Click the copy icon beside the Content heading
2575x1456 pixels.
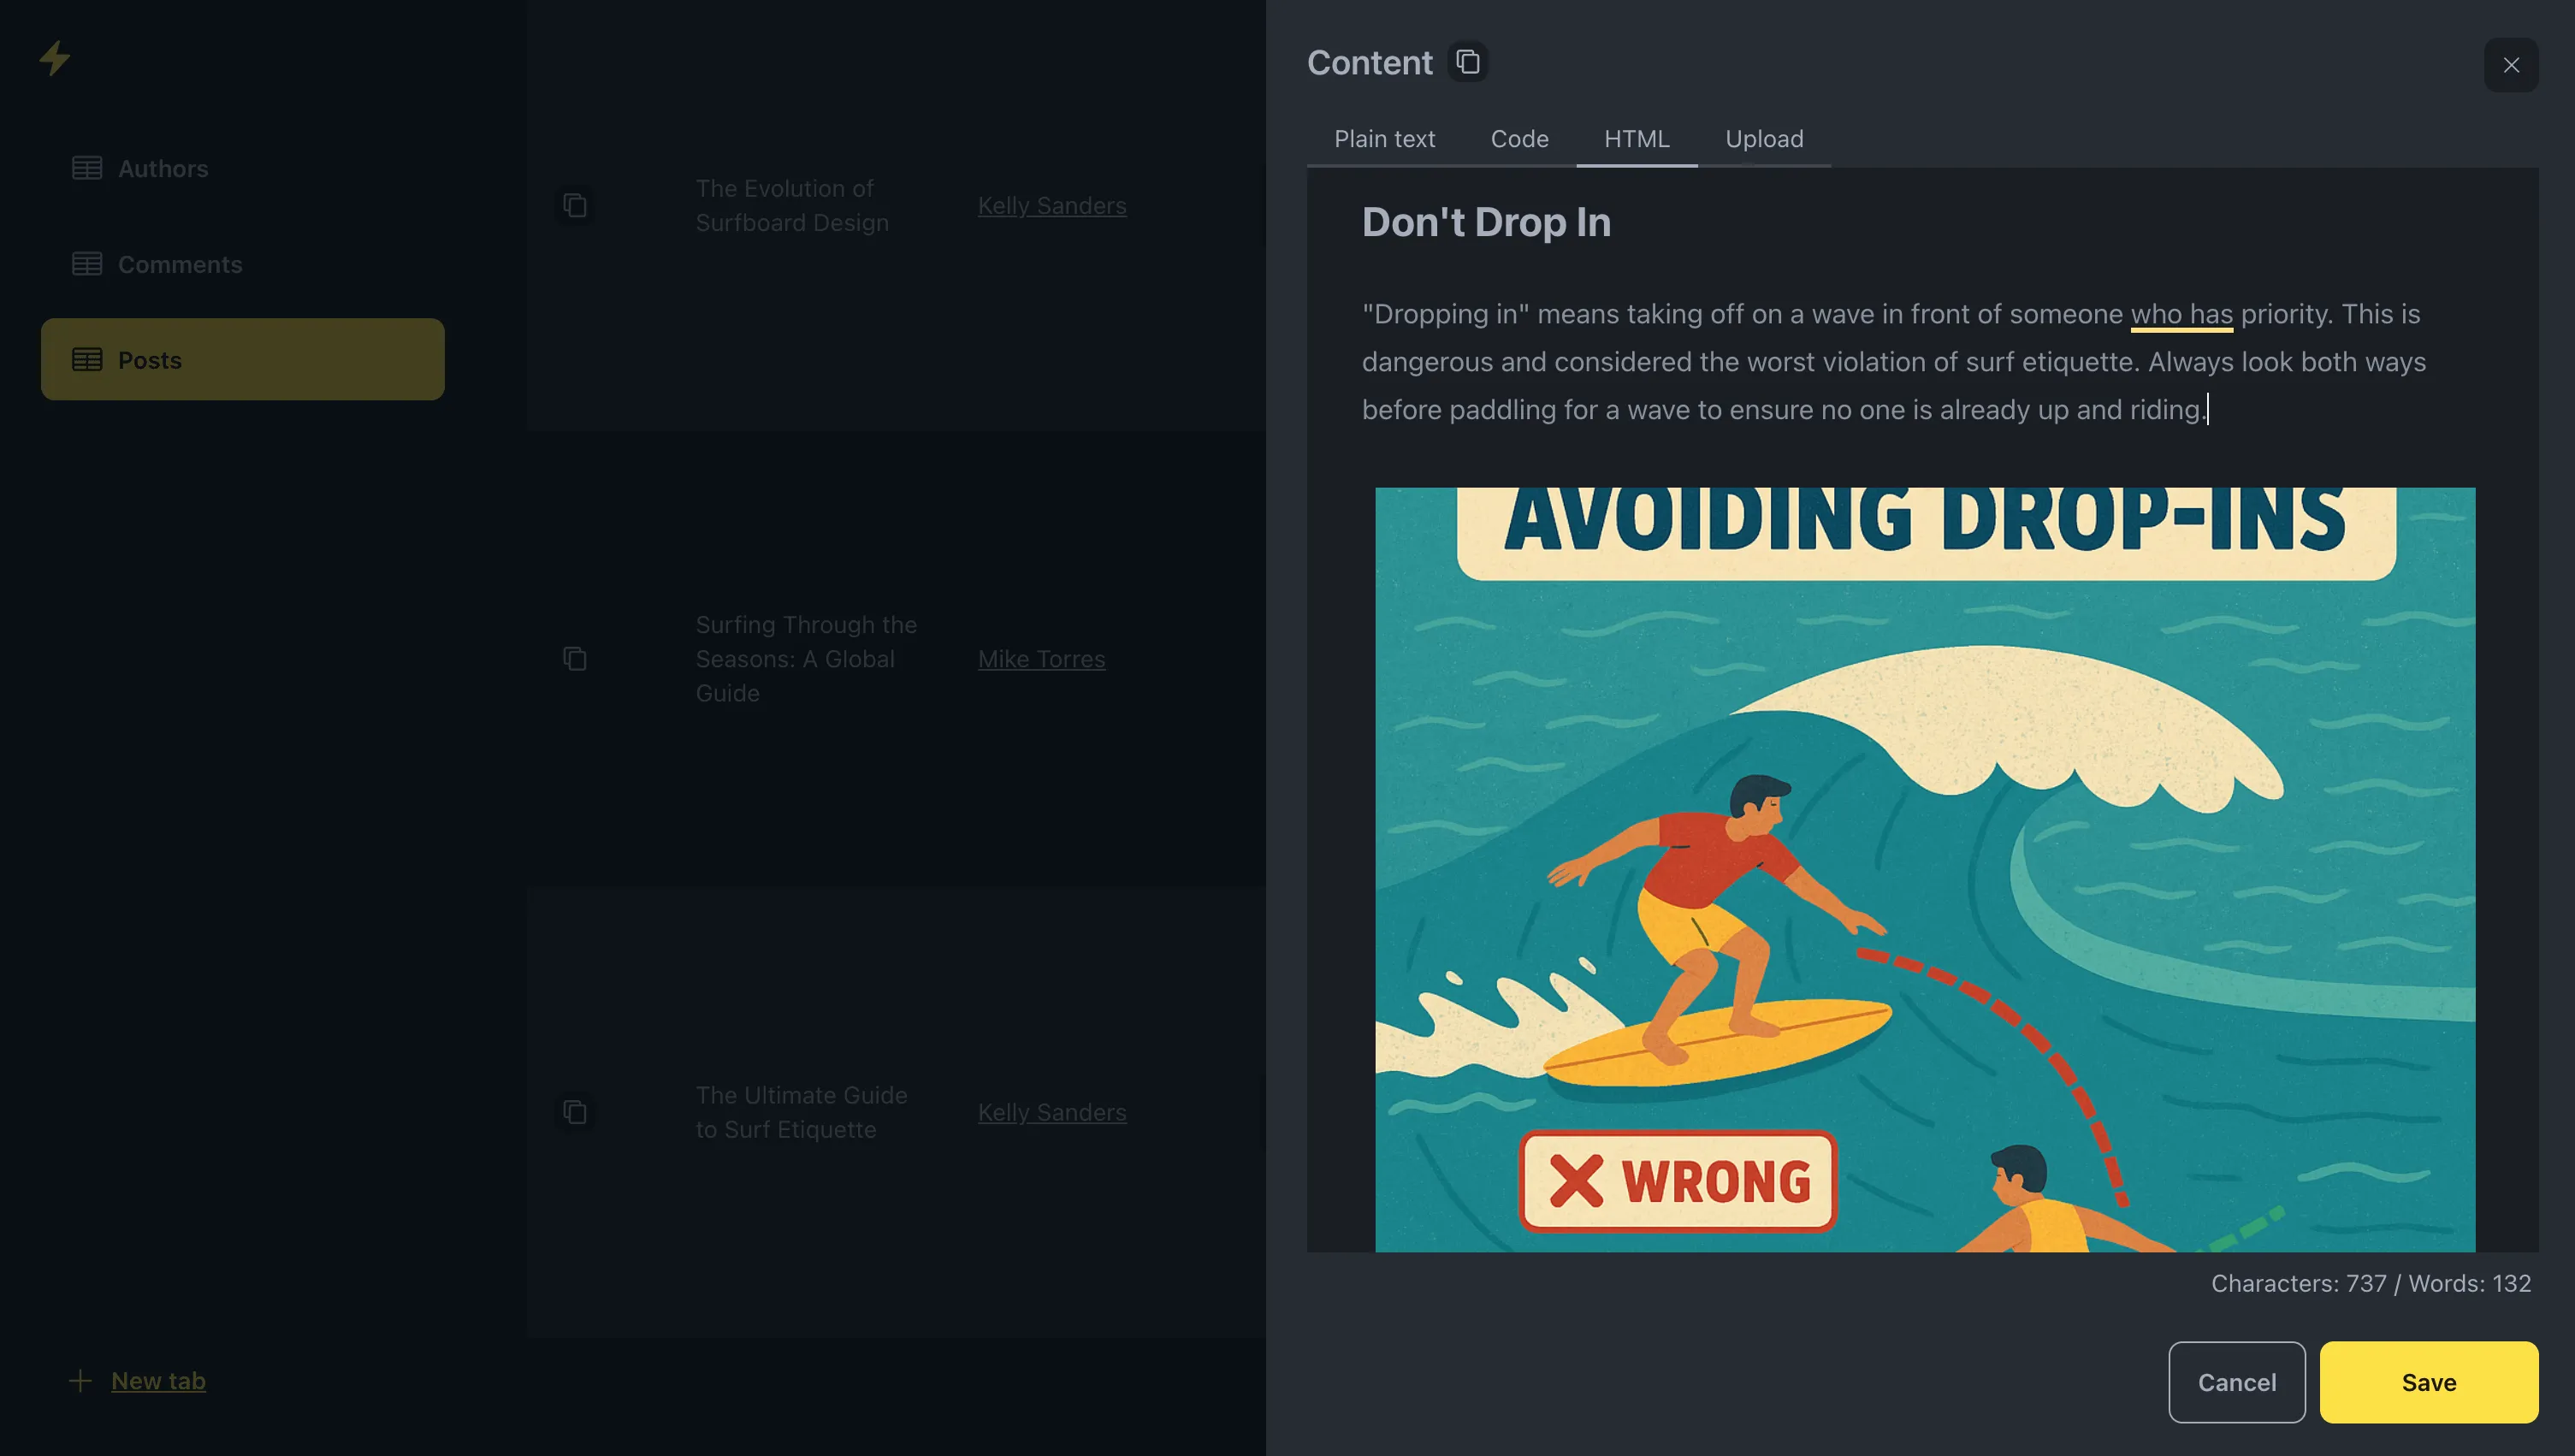(1466, 62)
